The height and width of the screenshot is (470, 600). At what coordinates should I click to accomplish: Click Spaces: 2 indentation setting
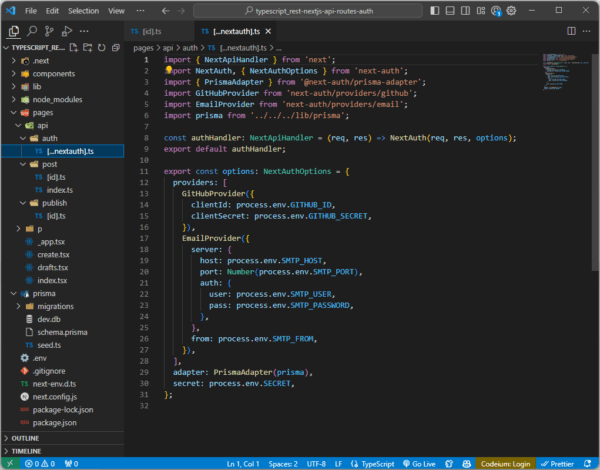(x=283, y=463)
